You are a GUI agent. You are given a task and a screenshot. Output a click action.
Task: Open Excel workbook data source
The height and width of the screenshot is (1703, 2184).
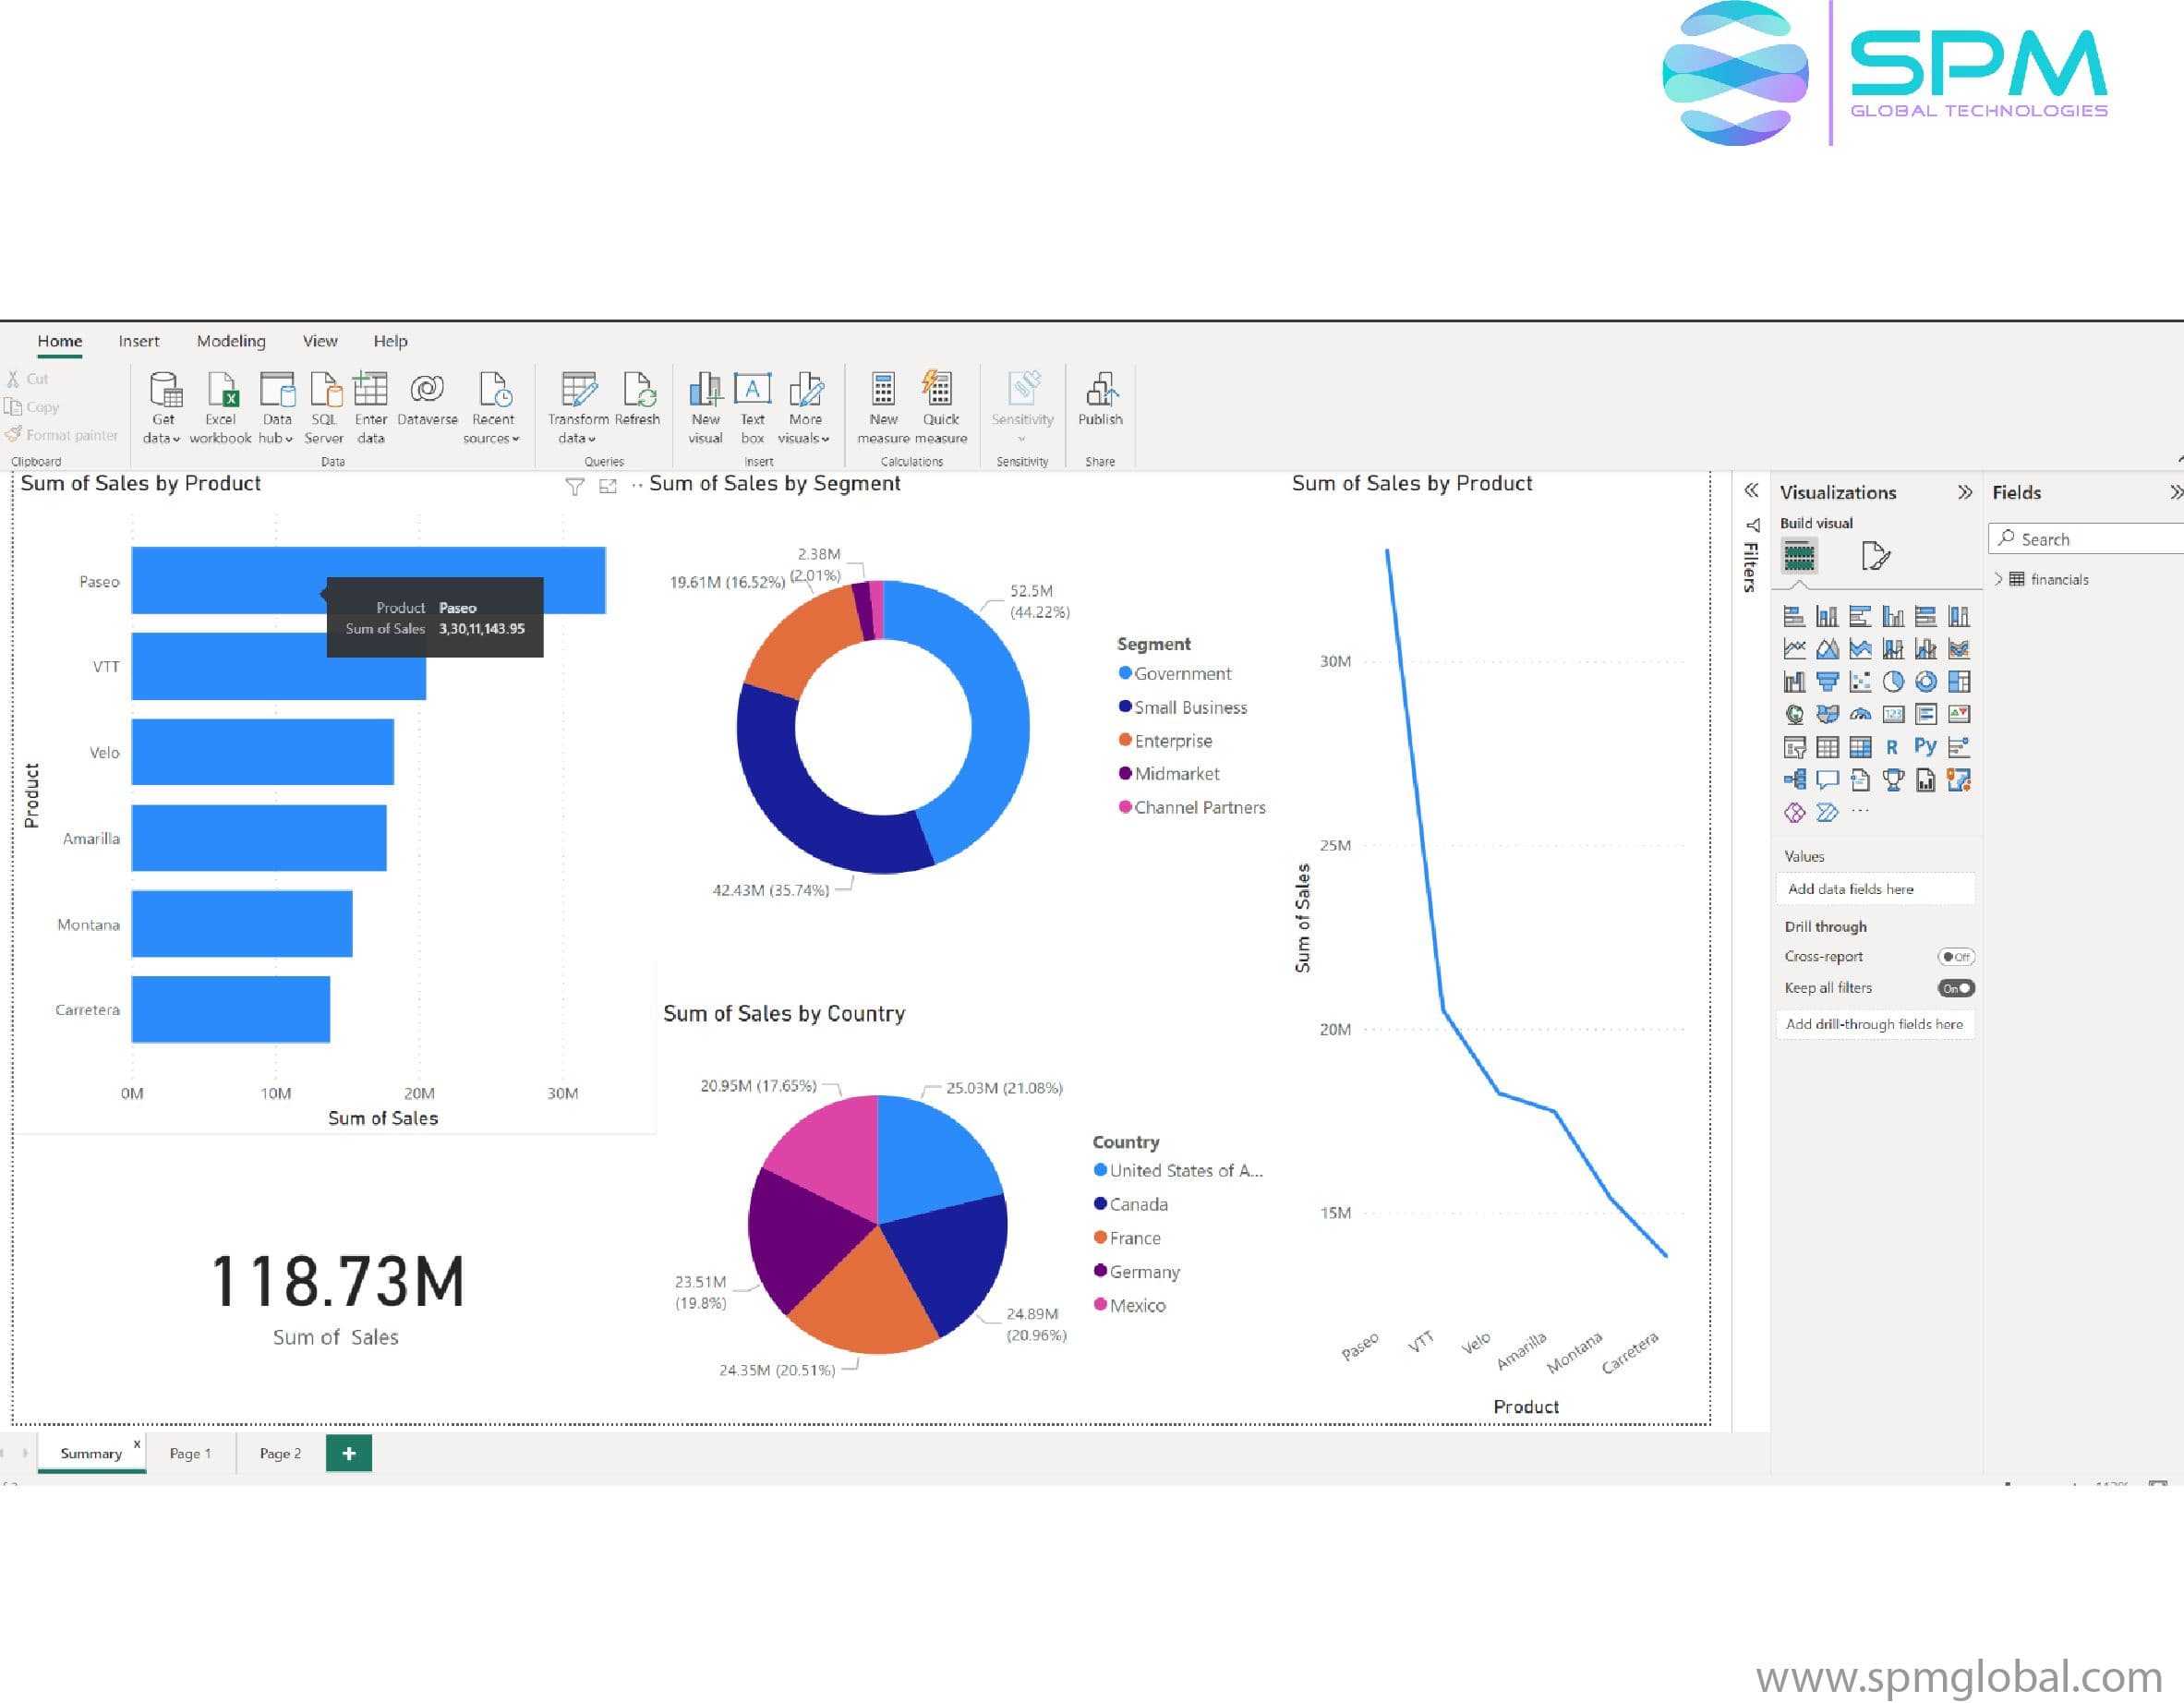coord(221,408)
